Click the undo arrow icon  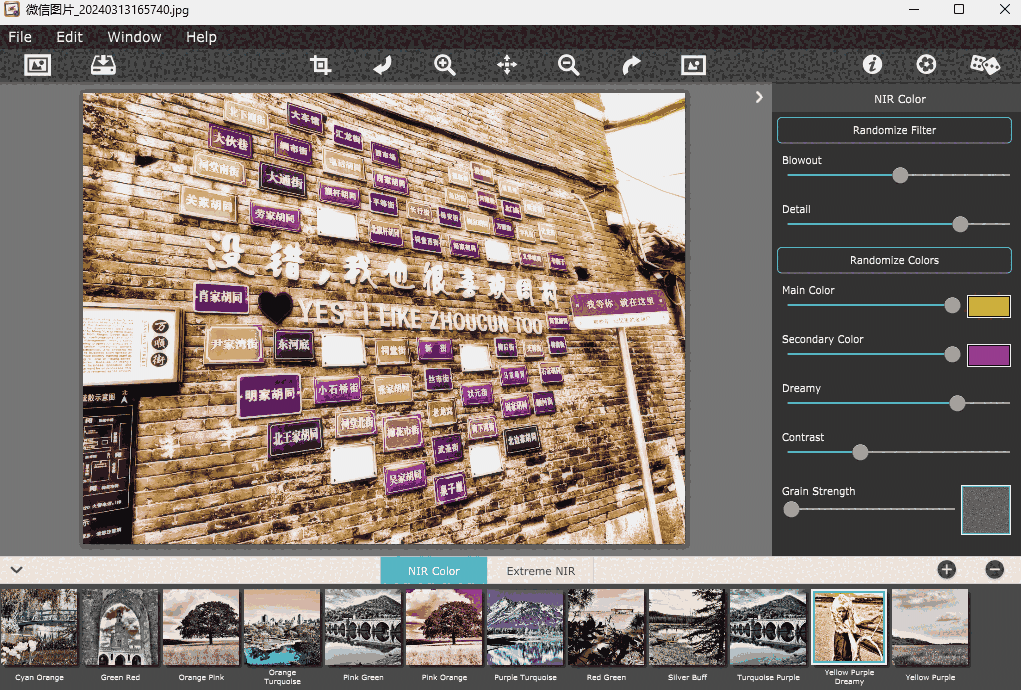pos(382,65)
